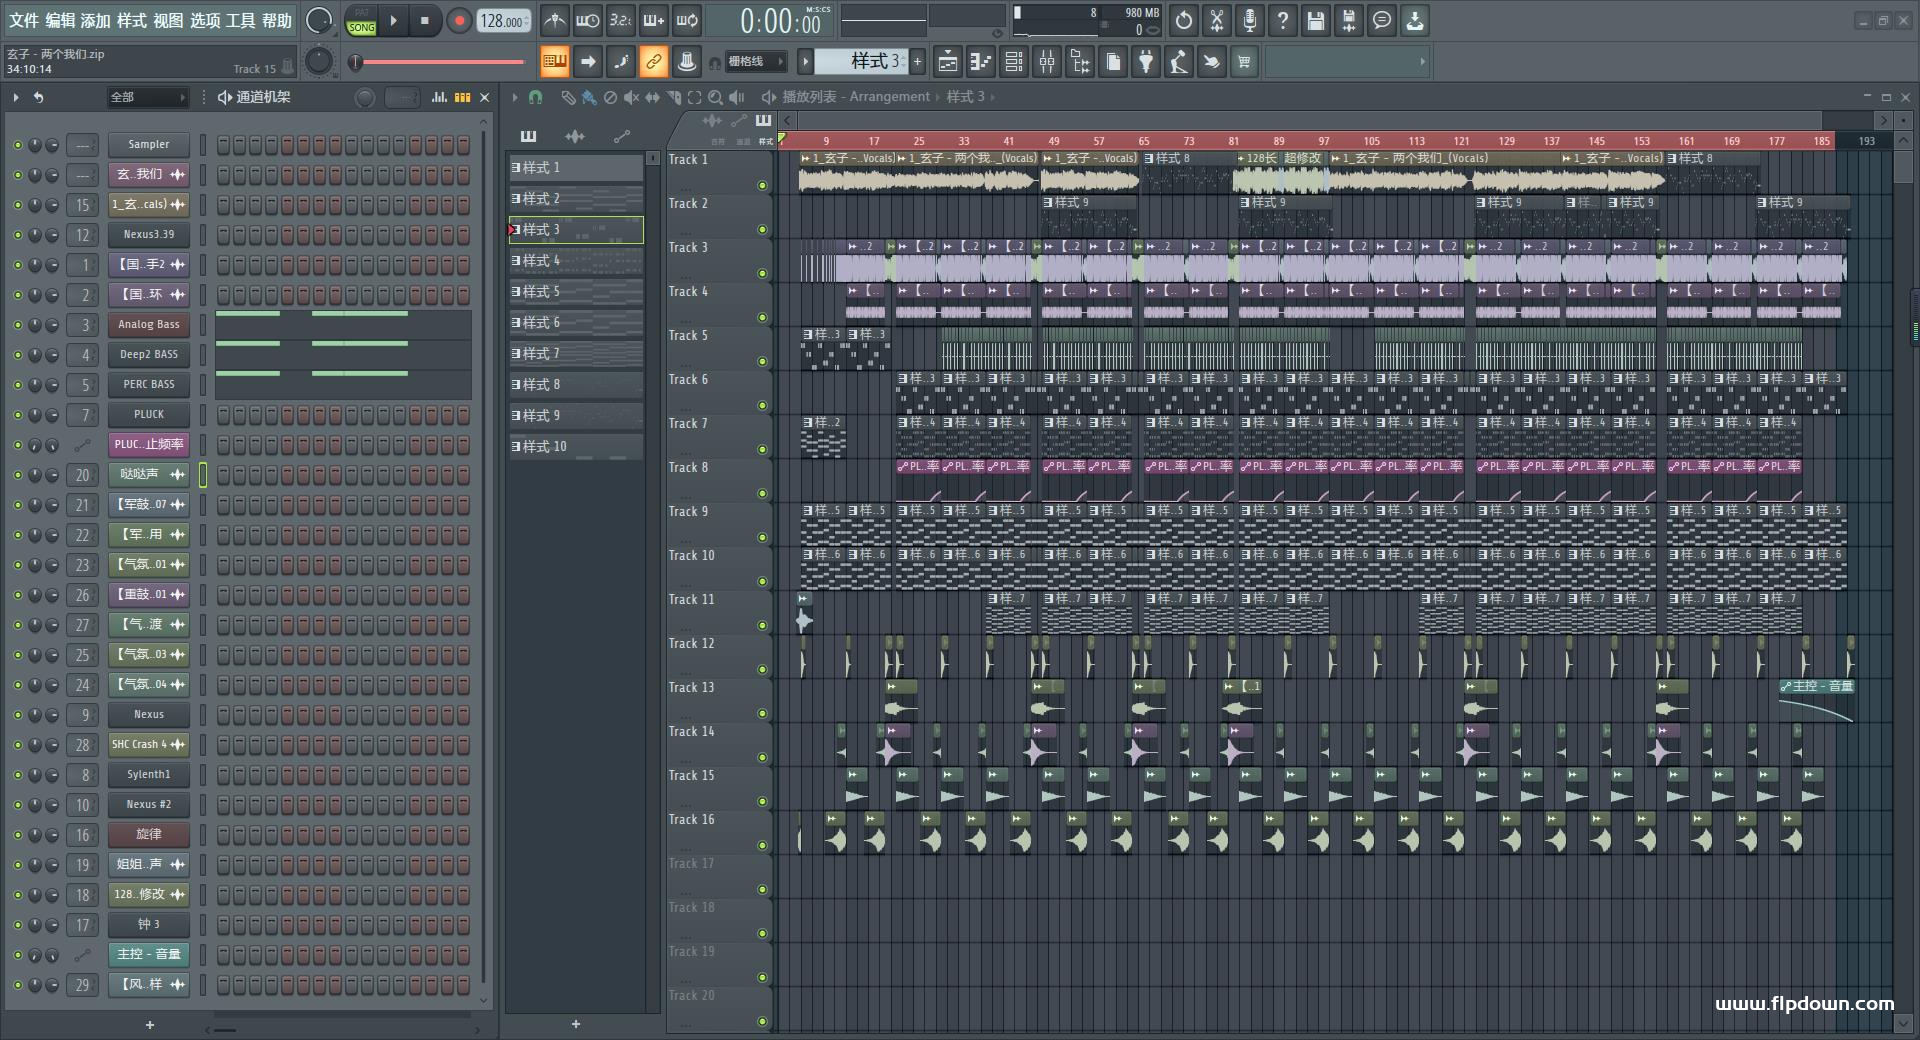Render project as audio file icon
This screenshot has width=1920, height=1040.
pos(1349,20)
